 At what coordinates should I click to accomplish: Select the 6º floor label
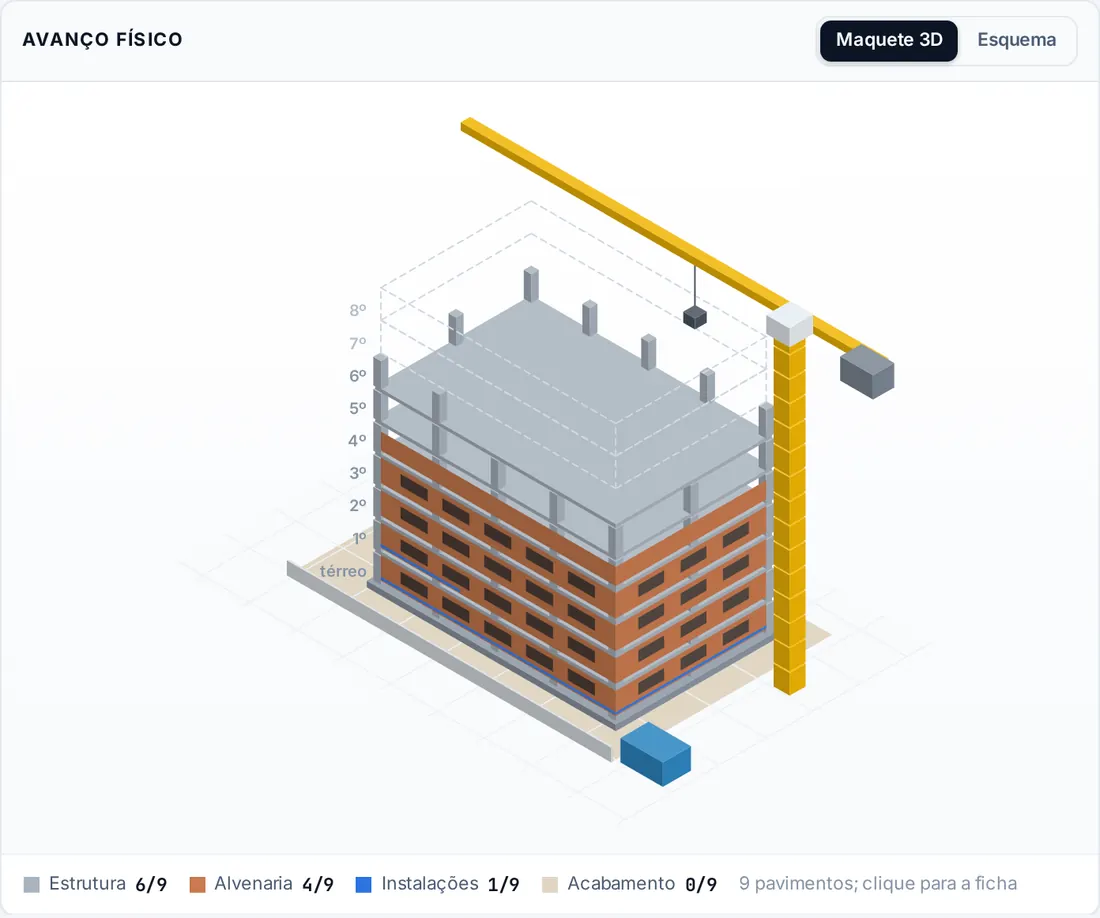tap(358, 376)
